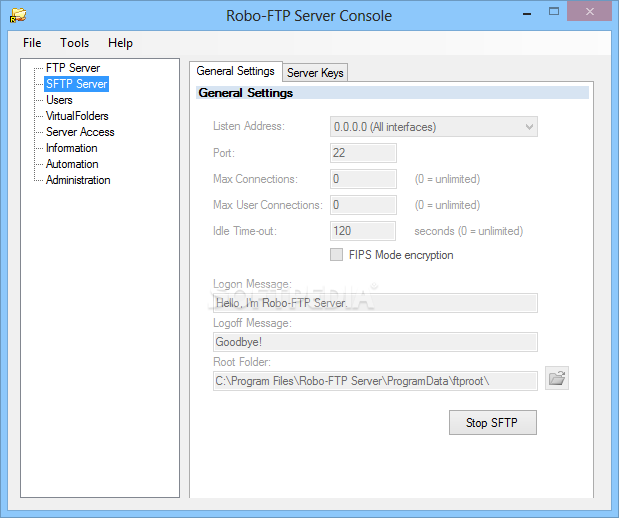This screenshot has height=518, width=619.
Task: Click the Robo-FTP app icon in title bar
Action: tap(18, 15)
